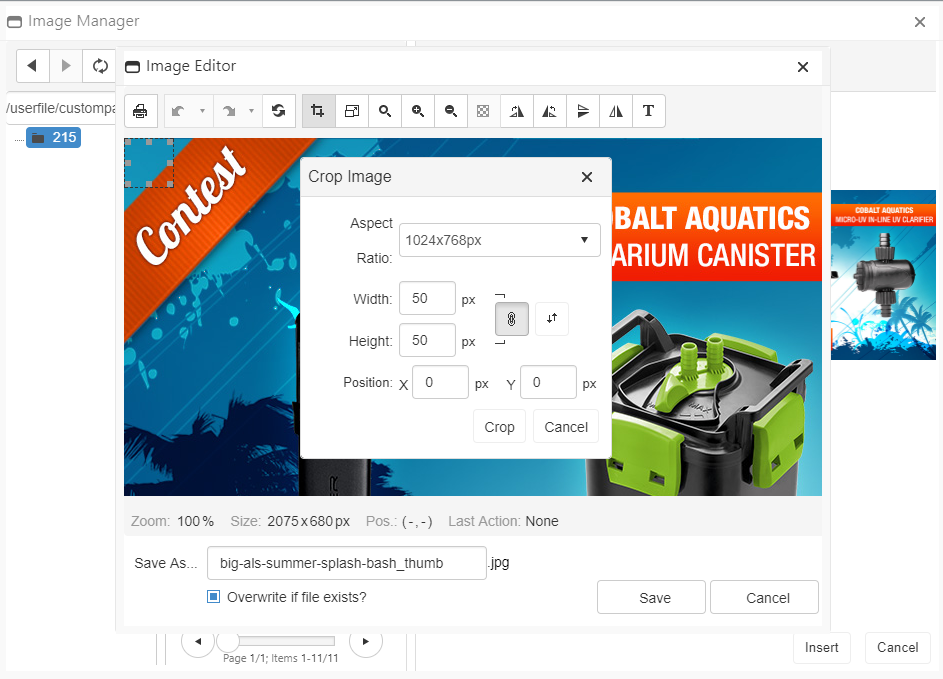The image size is (943, 679).
Task: Click the Flip Horizontal icon
Action: click(616, 111)
